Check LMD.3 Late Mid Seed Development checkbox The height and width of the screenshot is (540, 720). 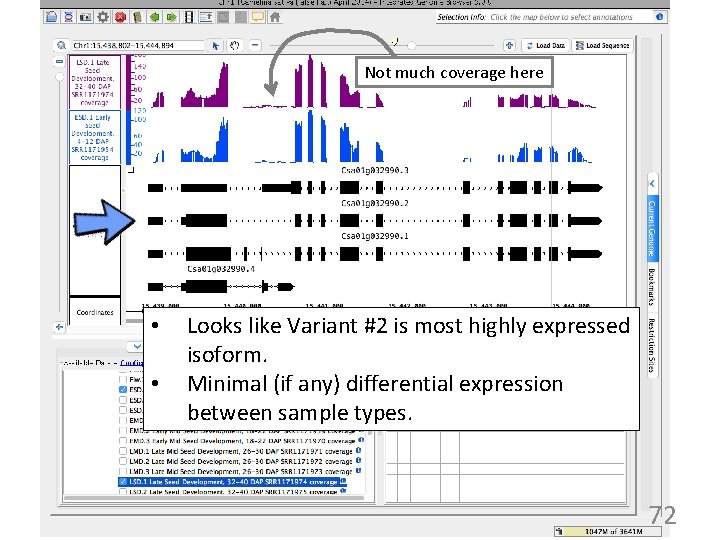[x=123, y=471]
